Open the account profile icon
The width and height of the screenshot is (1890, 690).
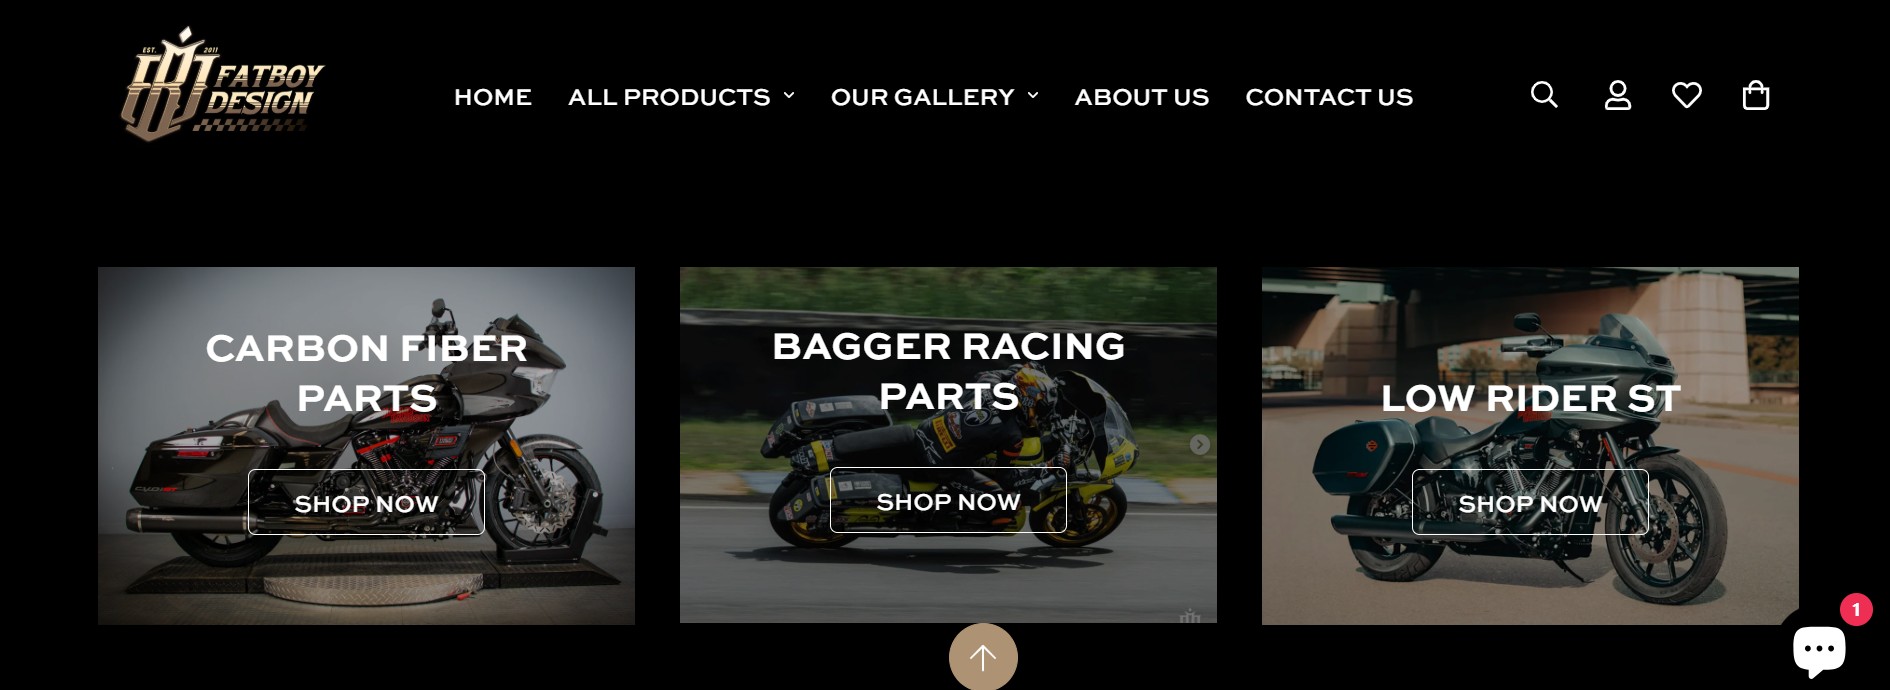1617,95
